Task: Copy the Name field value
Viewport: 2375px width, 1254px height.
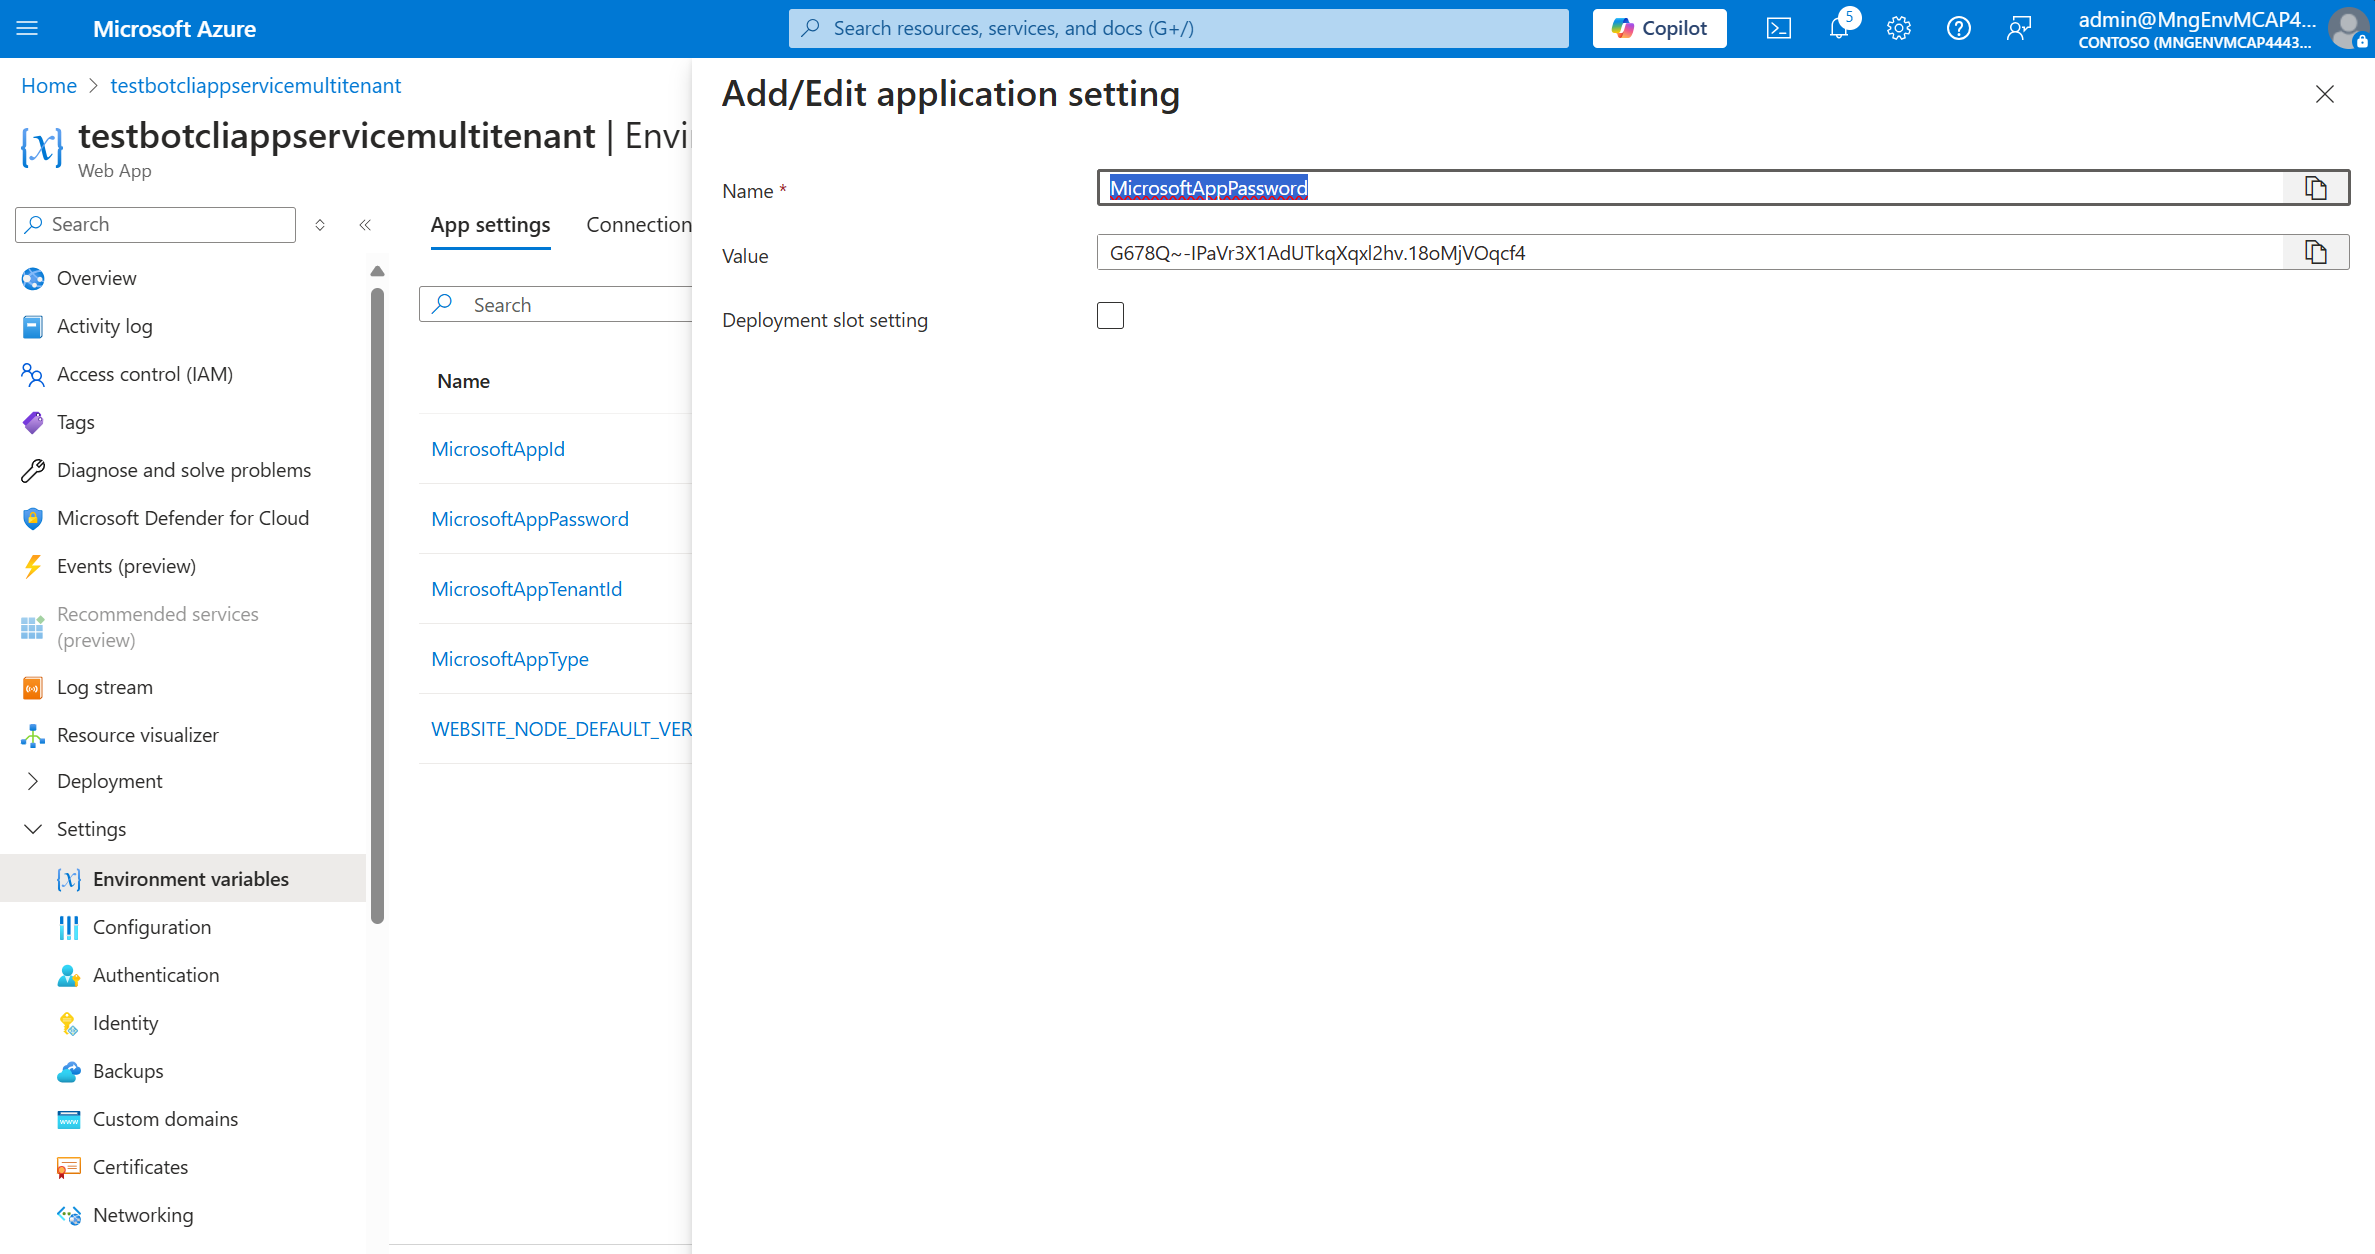Action: (2315, 188)
